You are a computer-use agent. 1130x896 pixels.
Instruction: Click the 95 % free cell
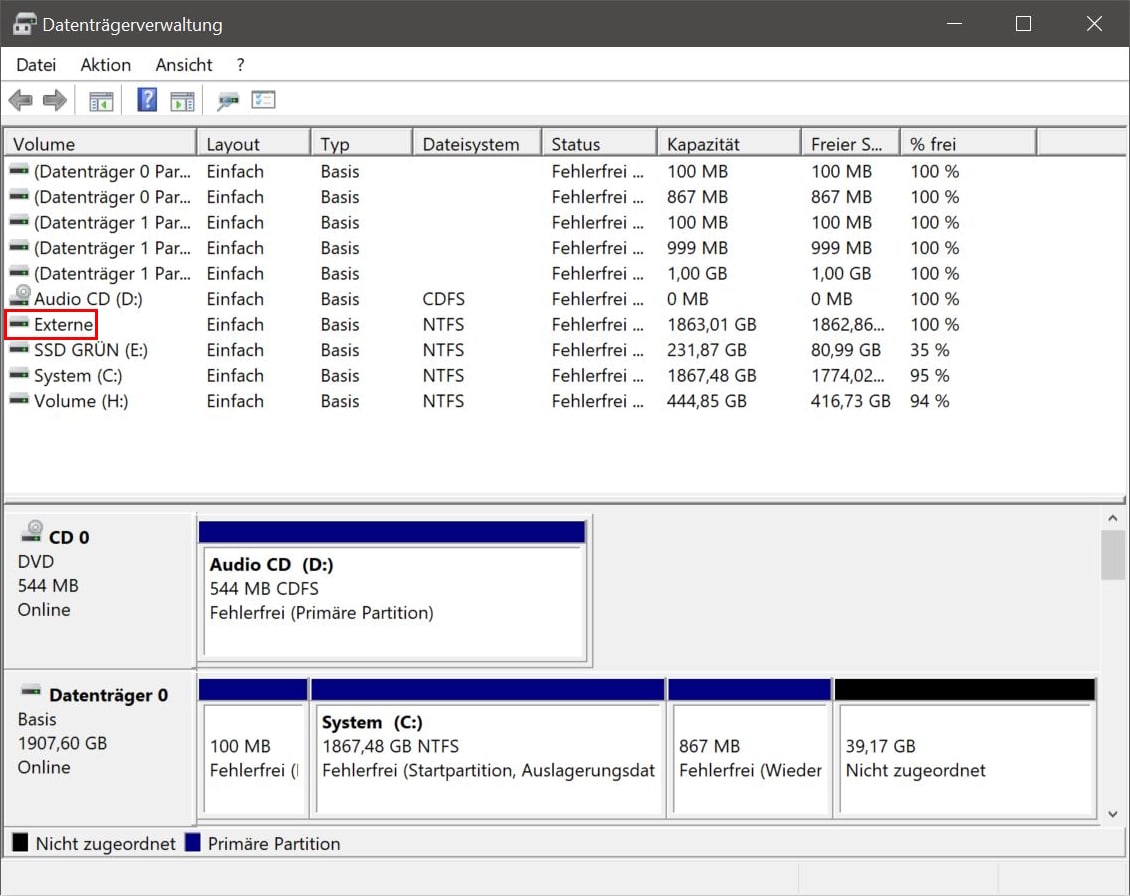pos(930,376)
